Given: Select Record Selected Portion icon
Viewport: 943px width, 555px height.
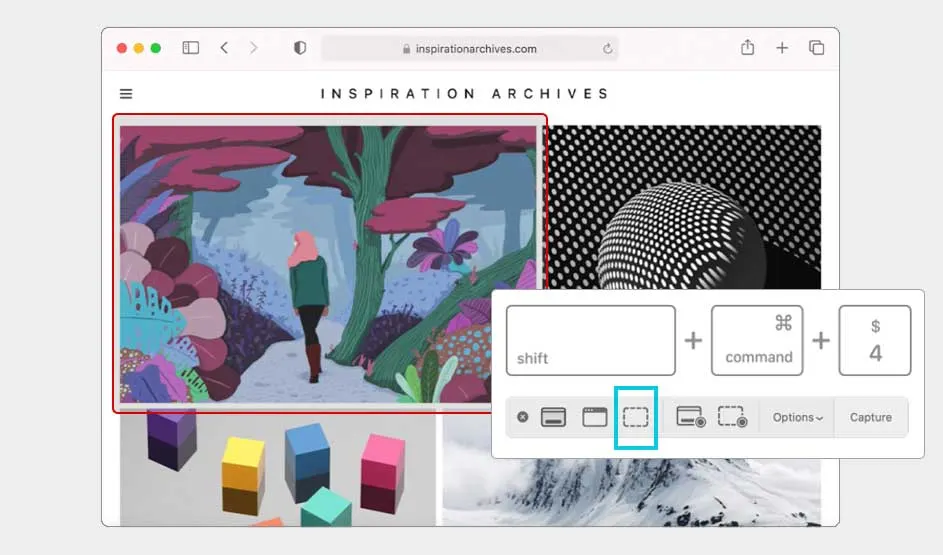Looking at the screenshot, I should (x=733, y=417).
